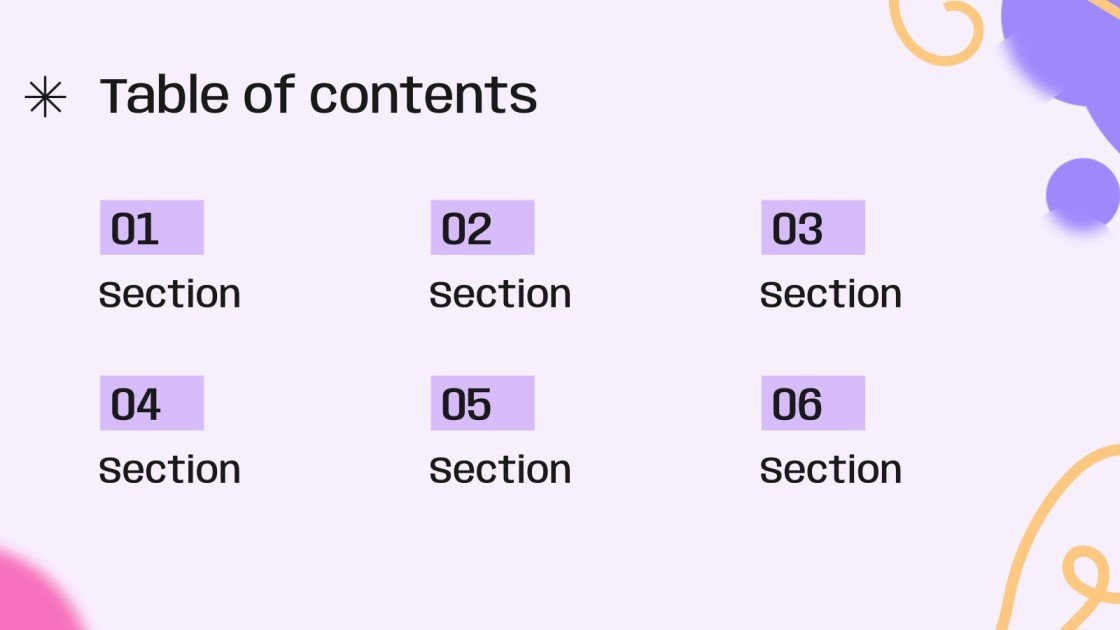Screen dimensions: 1120x630
Task: Click the 01 number box
Action: point(151,228)
